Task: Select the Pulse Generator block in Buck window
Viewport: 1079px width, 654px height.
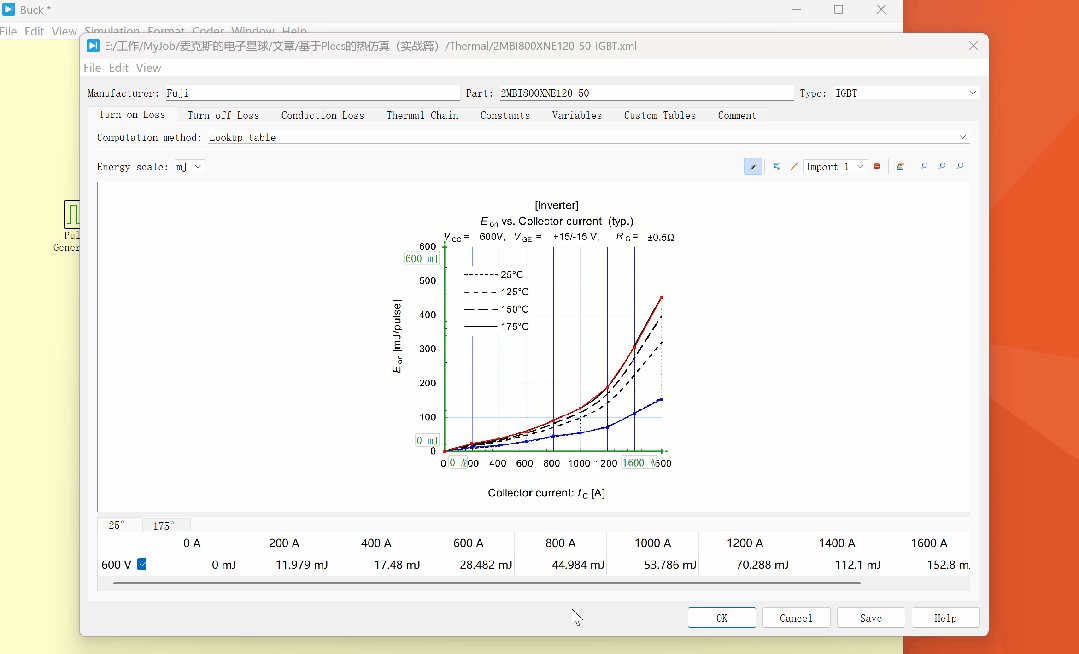Action: [x=72, y=215]
